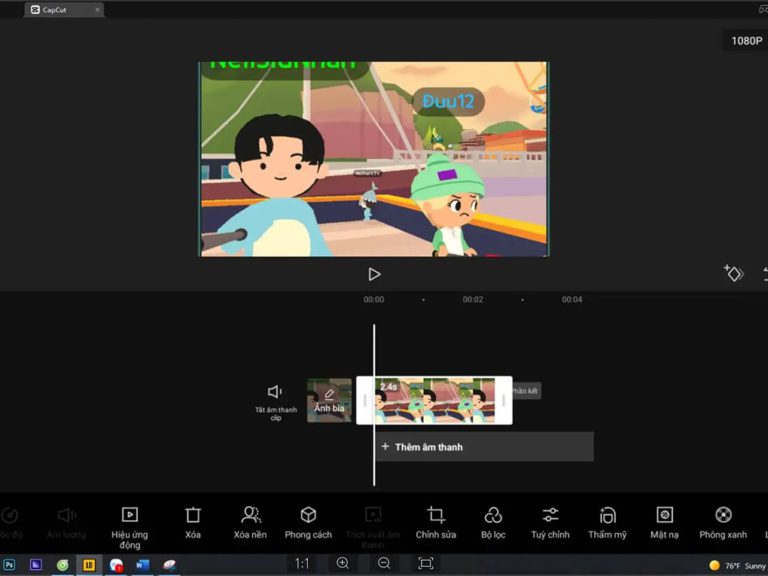
Task: Open Photoshop from the taskbar
Action: (x=11, y=565)
